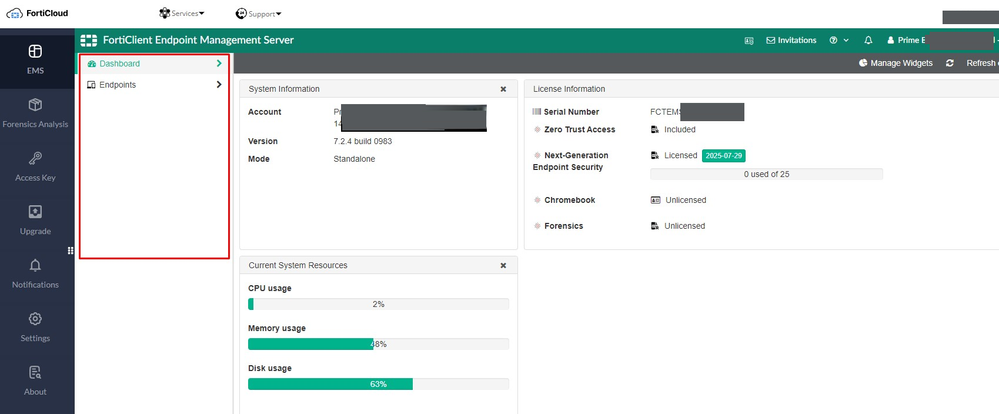Click the 'Current System Resources' widget title
999x414 pixels.
(298, 265)
